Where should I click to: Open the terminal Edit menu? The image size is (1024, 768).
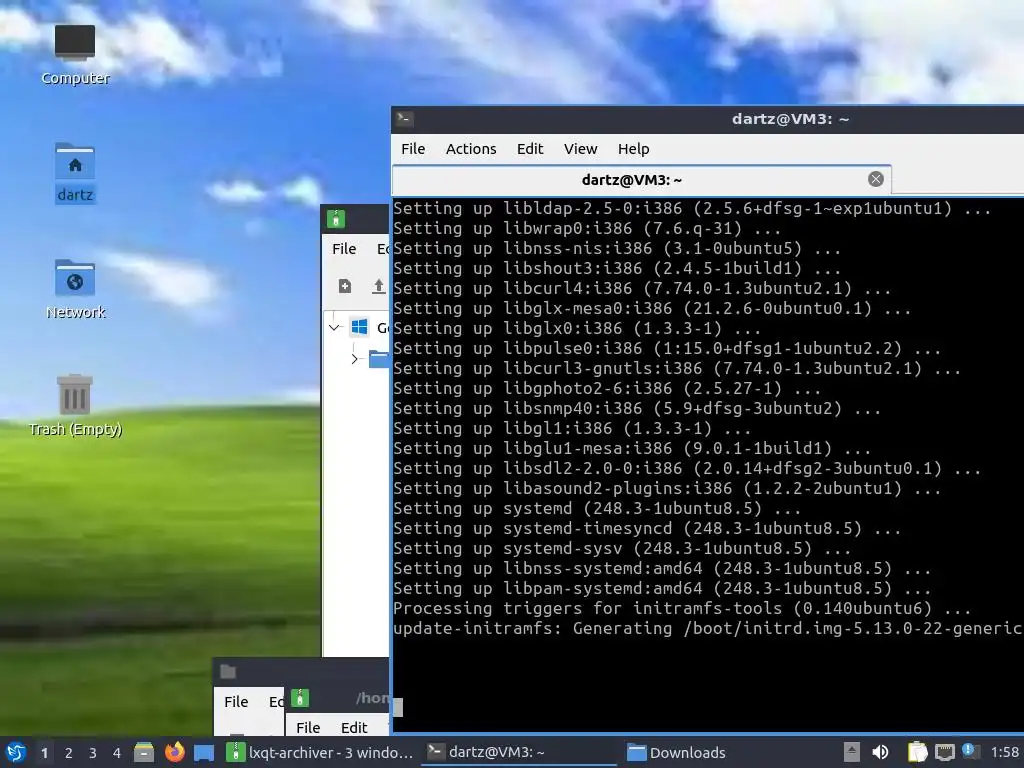pyautogui.click(x=530, y=149)
